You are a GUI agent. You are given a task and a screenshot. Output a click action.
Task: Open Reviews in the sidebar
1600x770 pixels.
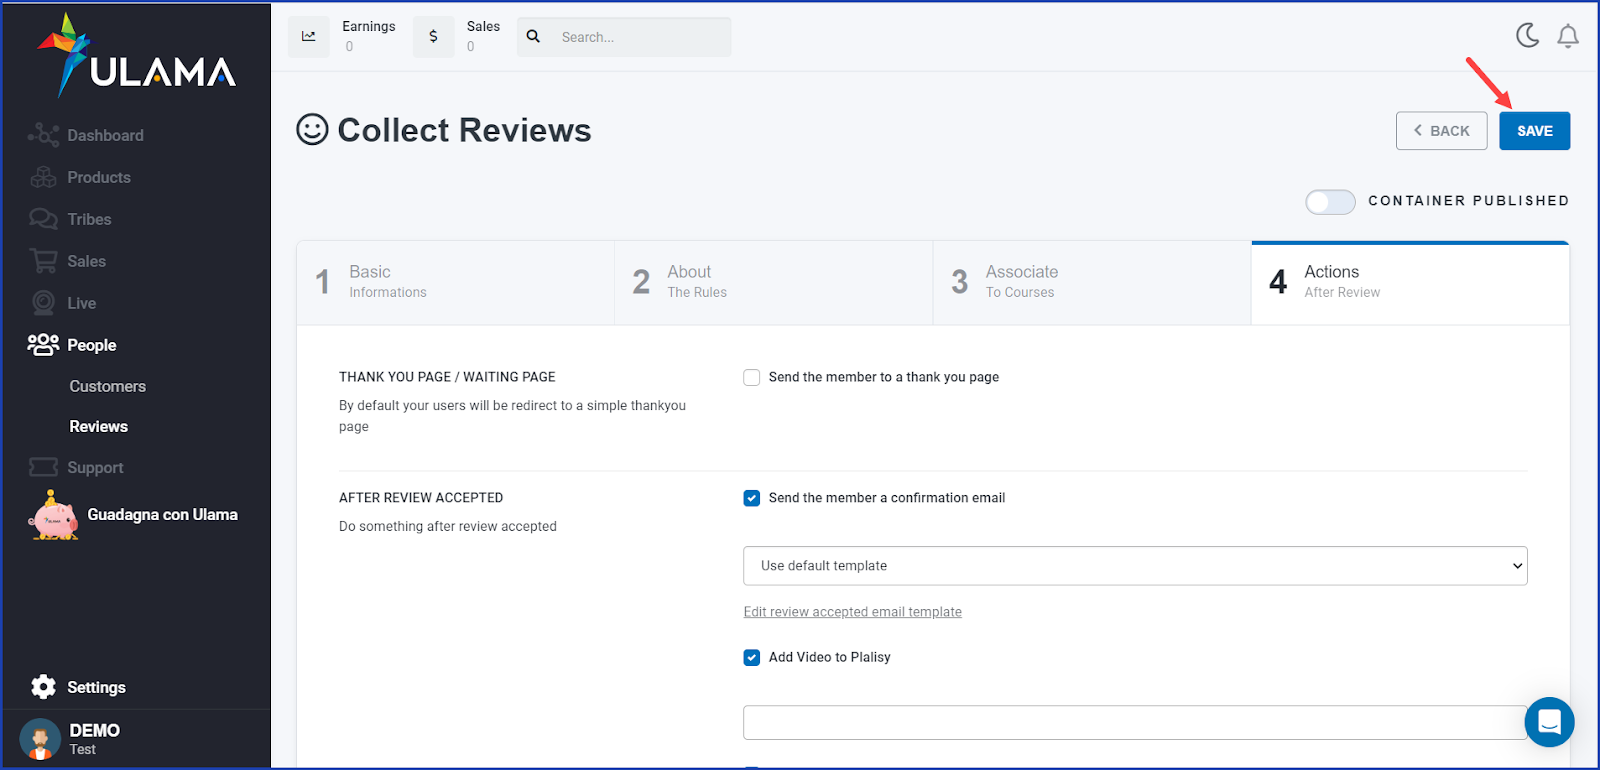[x=99, y=426]
